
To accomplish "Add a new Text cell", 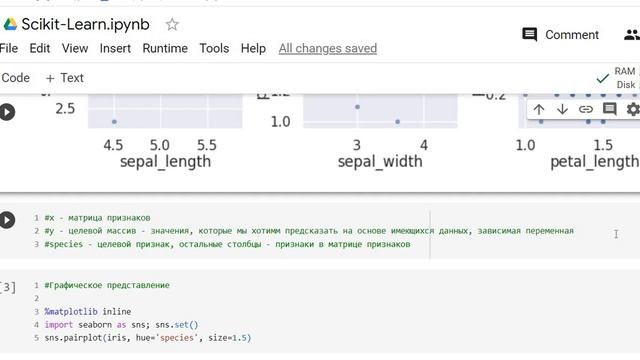I will [x=64, y=78].
